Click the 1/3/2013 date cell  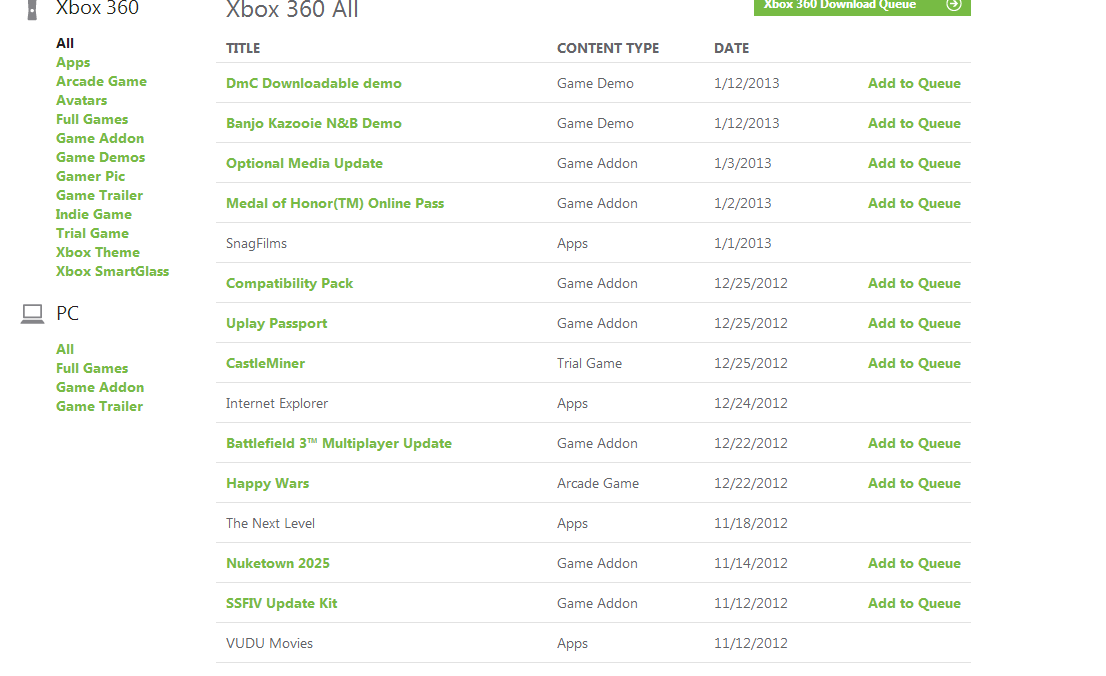pyautogui.click(x=743, y=164)
